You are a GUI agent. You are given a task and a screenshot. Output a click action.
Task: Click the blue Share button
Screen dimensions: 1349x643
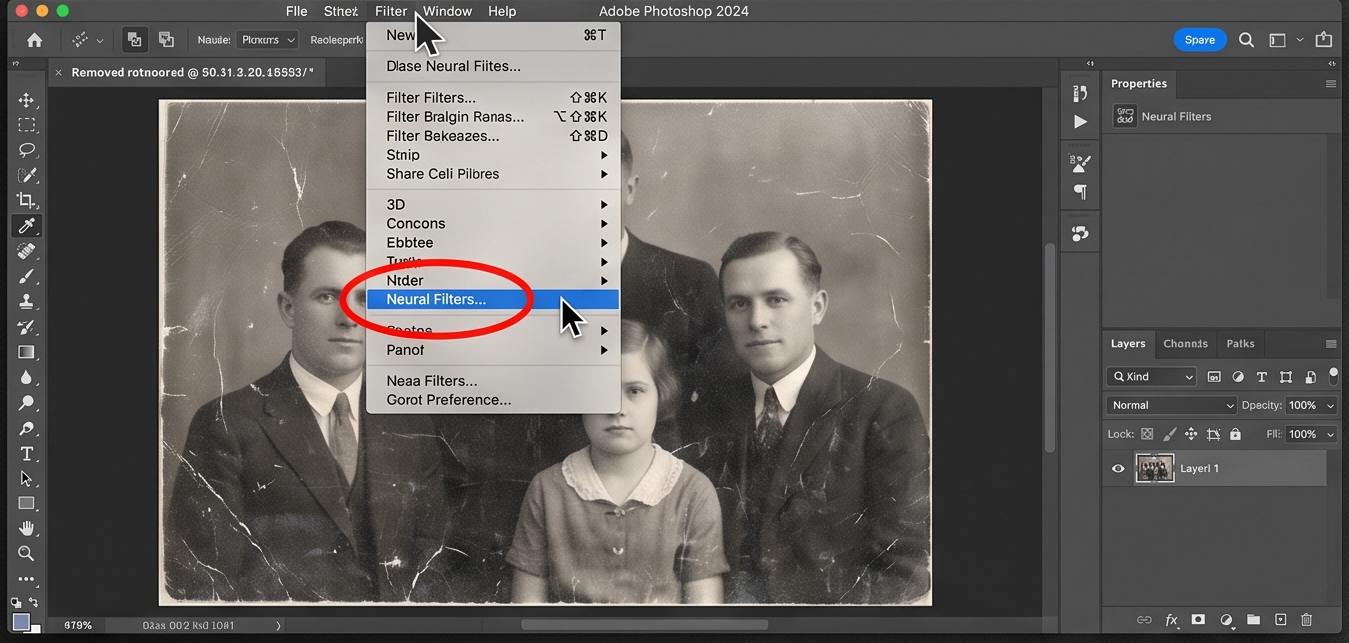(1199, 40)
